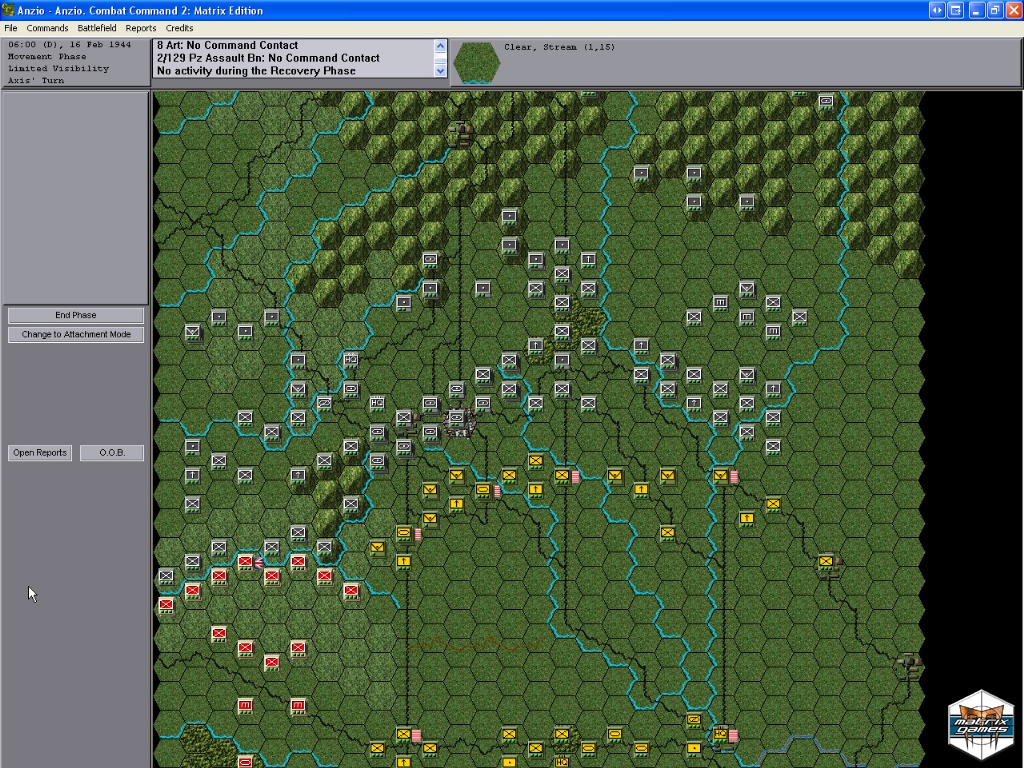Screen dimensions: 1024x768
Task: Click the terrain hex preview thumbnail
Action: pos(476,62)
